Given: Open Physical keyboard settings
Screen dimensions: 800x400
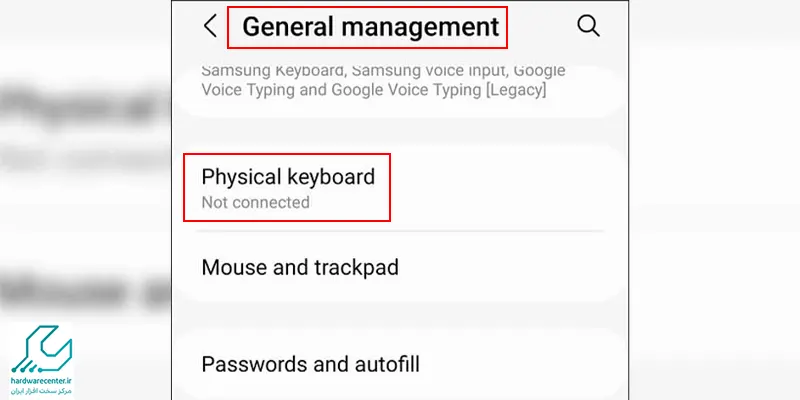Looking at the screenshot, I should tap(401, 188).
